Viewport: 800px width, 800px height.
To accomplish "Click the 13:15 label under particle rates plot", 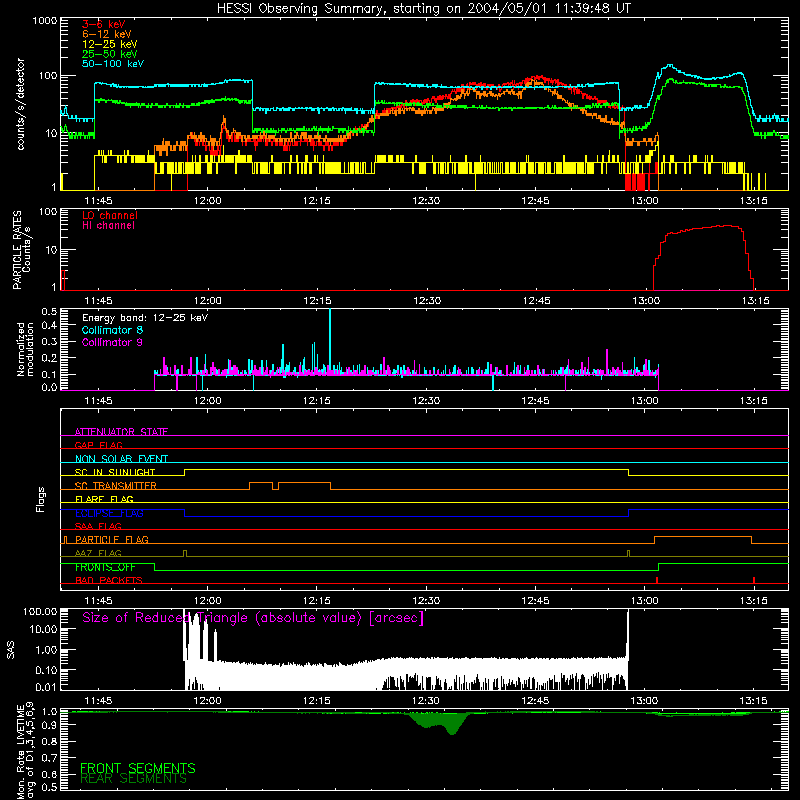I will (754, 301).
